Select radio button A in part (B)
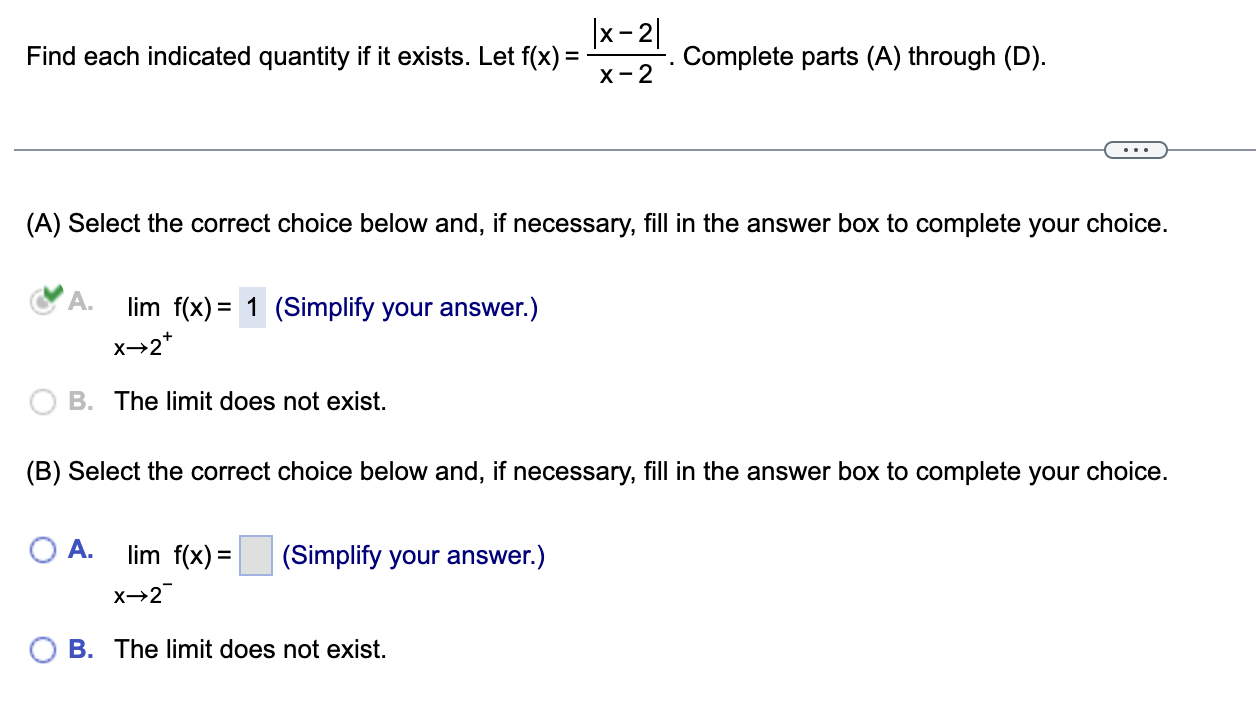1256x720 pixels. 42,548
